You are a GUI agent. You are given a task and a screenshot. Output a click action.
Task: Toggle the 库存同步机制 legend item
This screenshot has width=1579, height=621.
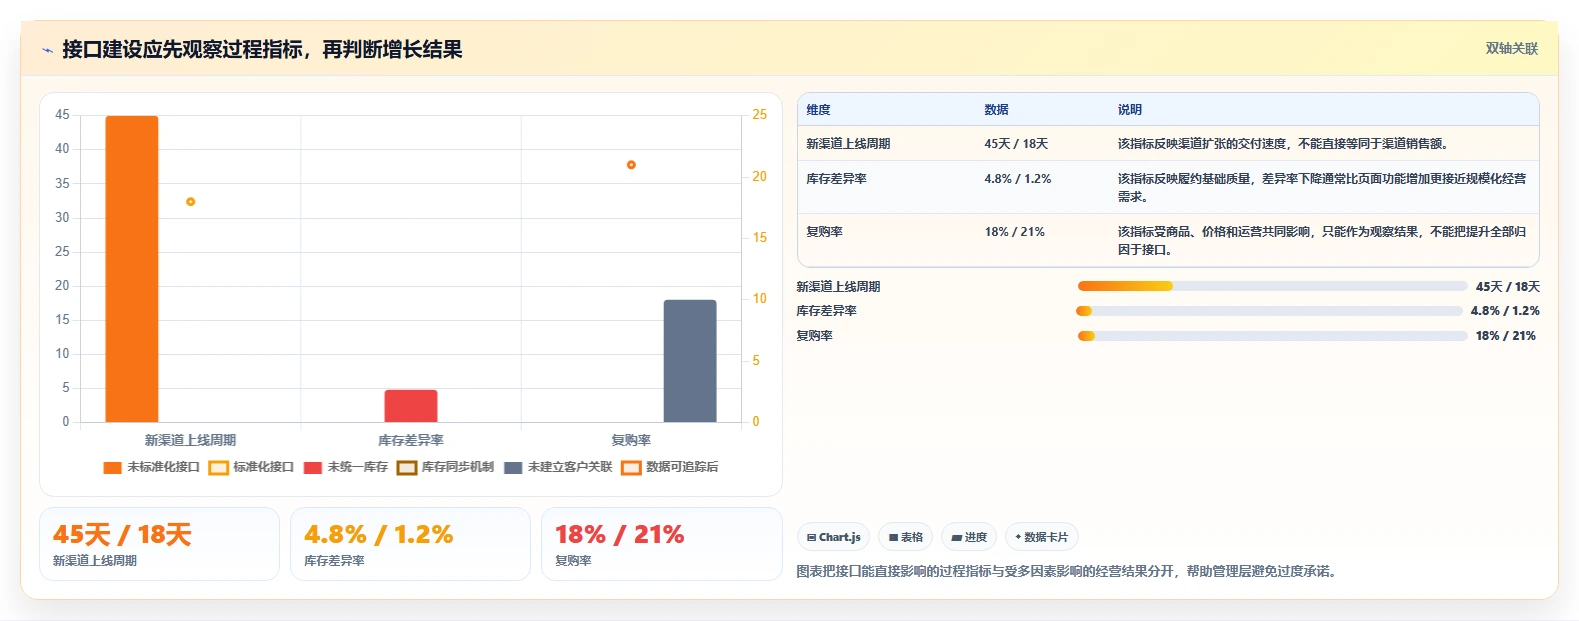point(445,467)
